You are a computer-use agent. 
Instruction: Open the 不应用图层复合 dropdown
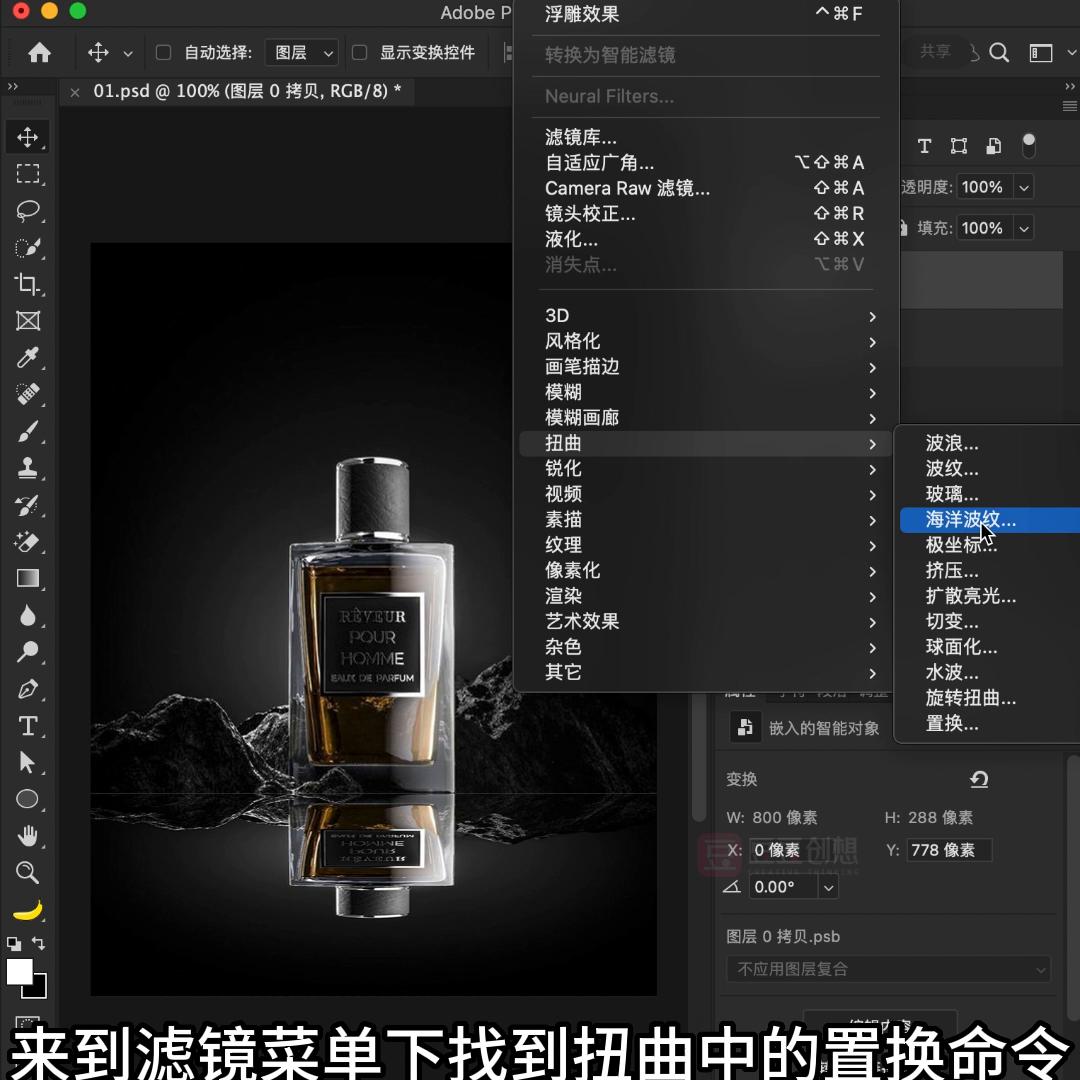coord(888,969)
